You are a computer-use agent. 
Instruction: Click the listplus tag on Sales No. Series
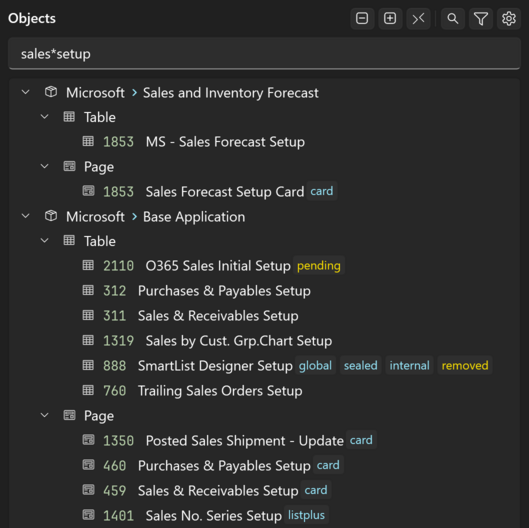click(x=306, y=515)
